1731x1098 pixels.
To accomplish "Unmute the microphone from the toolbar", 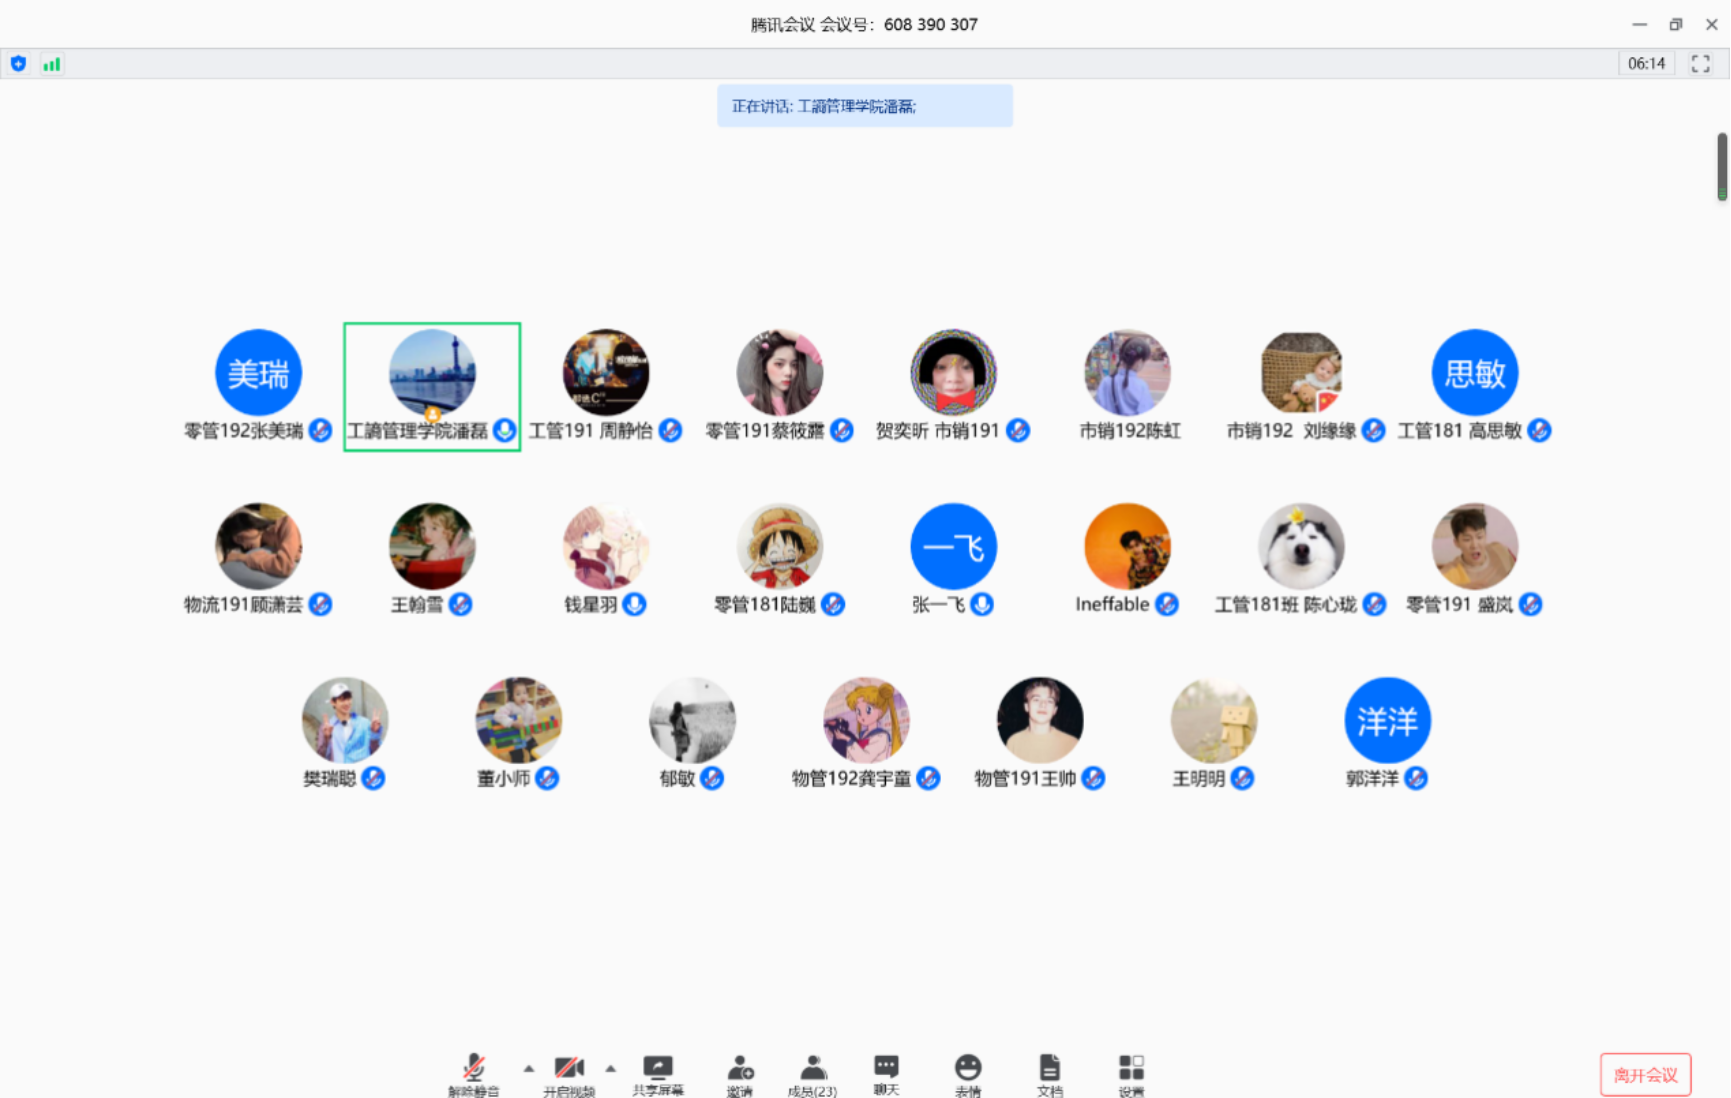I will point(474,1070).
